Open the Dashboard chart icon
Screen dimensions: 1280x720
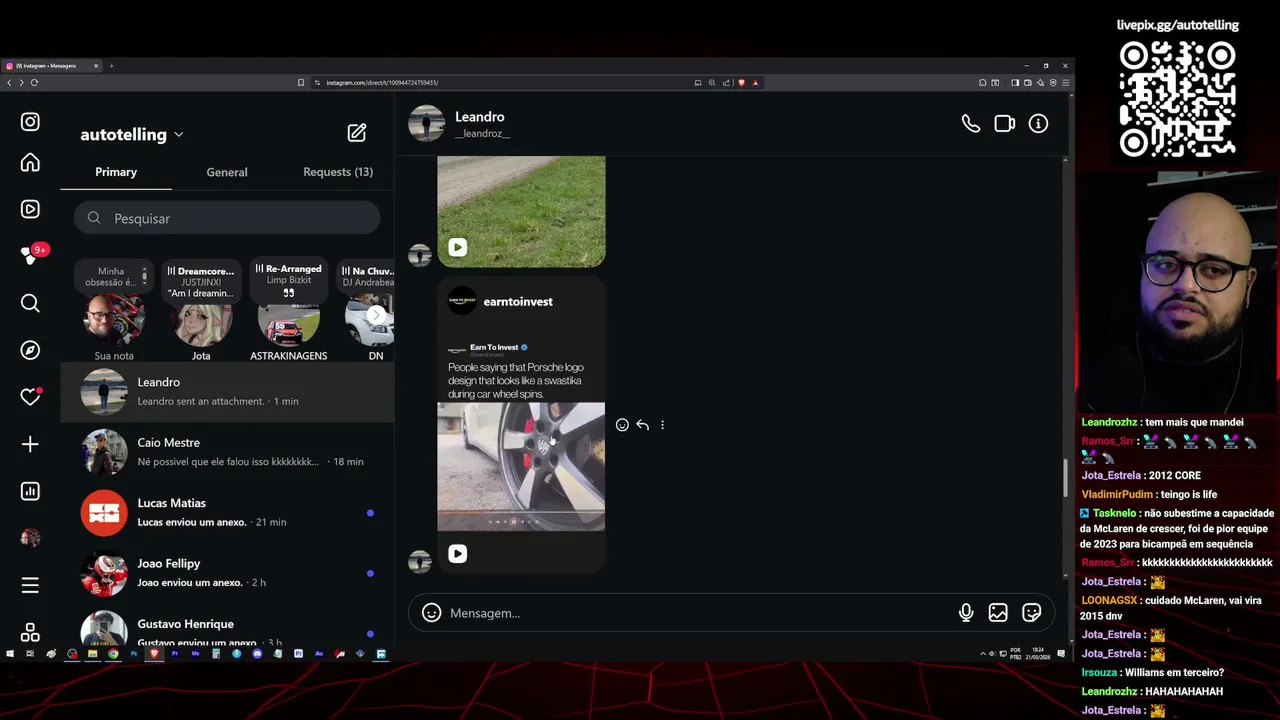pyautogui.click(x=30, y=491)
